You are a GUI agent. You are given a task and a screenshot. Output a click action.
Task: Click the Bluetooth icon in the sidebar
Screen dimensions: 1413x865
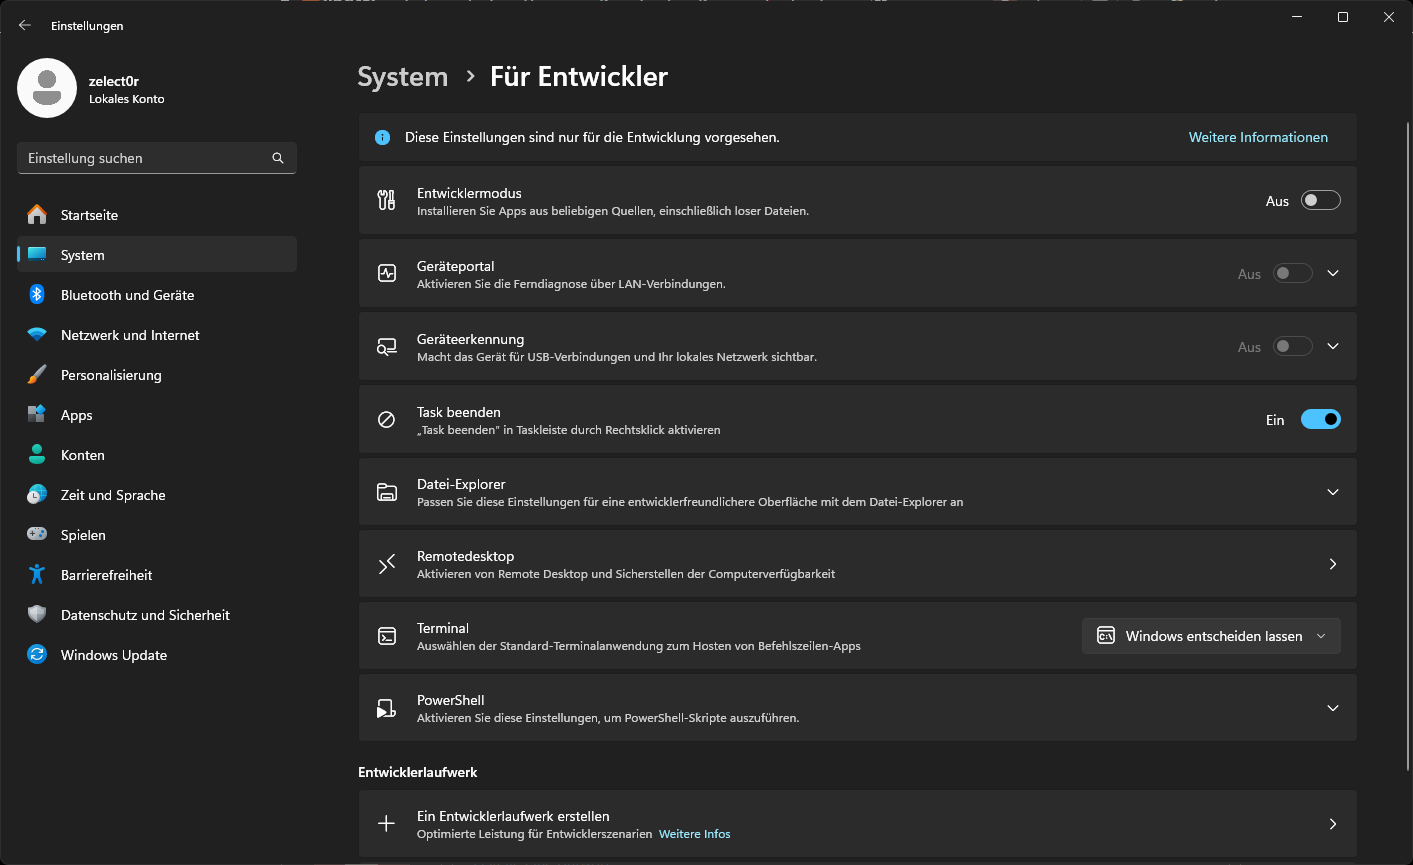[x=37, y=295]
